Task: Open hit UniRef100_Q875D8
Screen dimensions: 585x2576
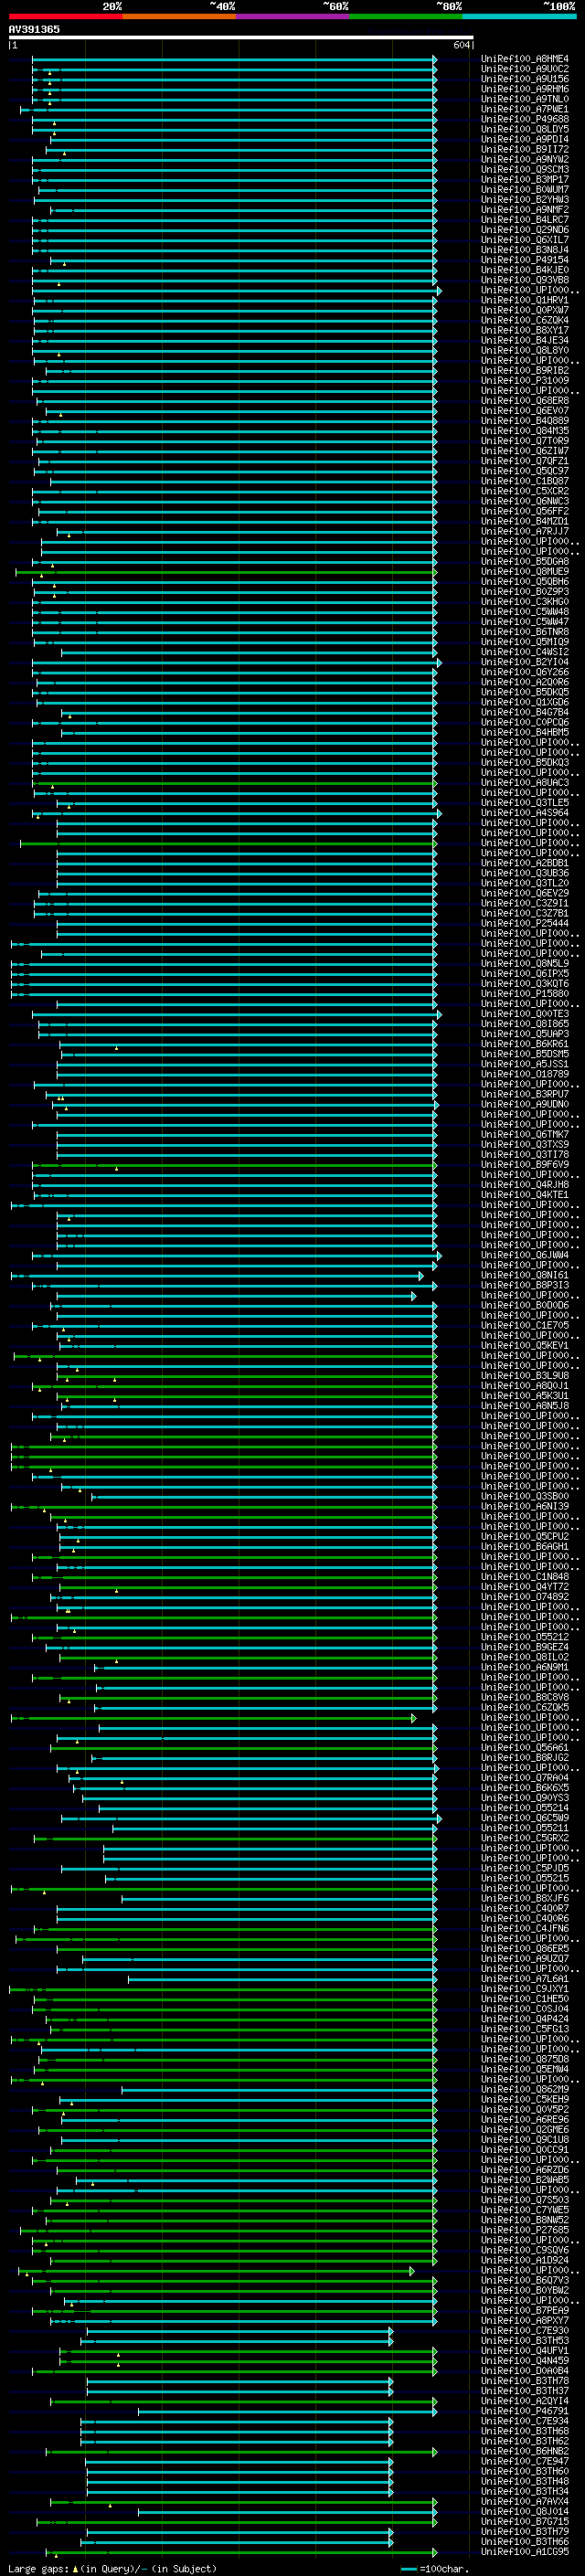Action: coord(525,2058)
